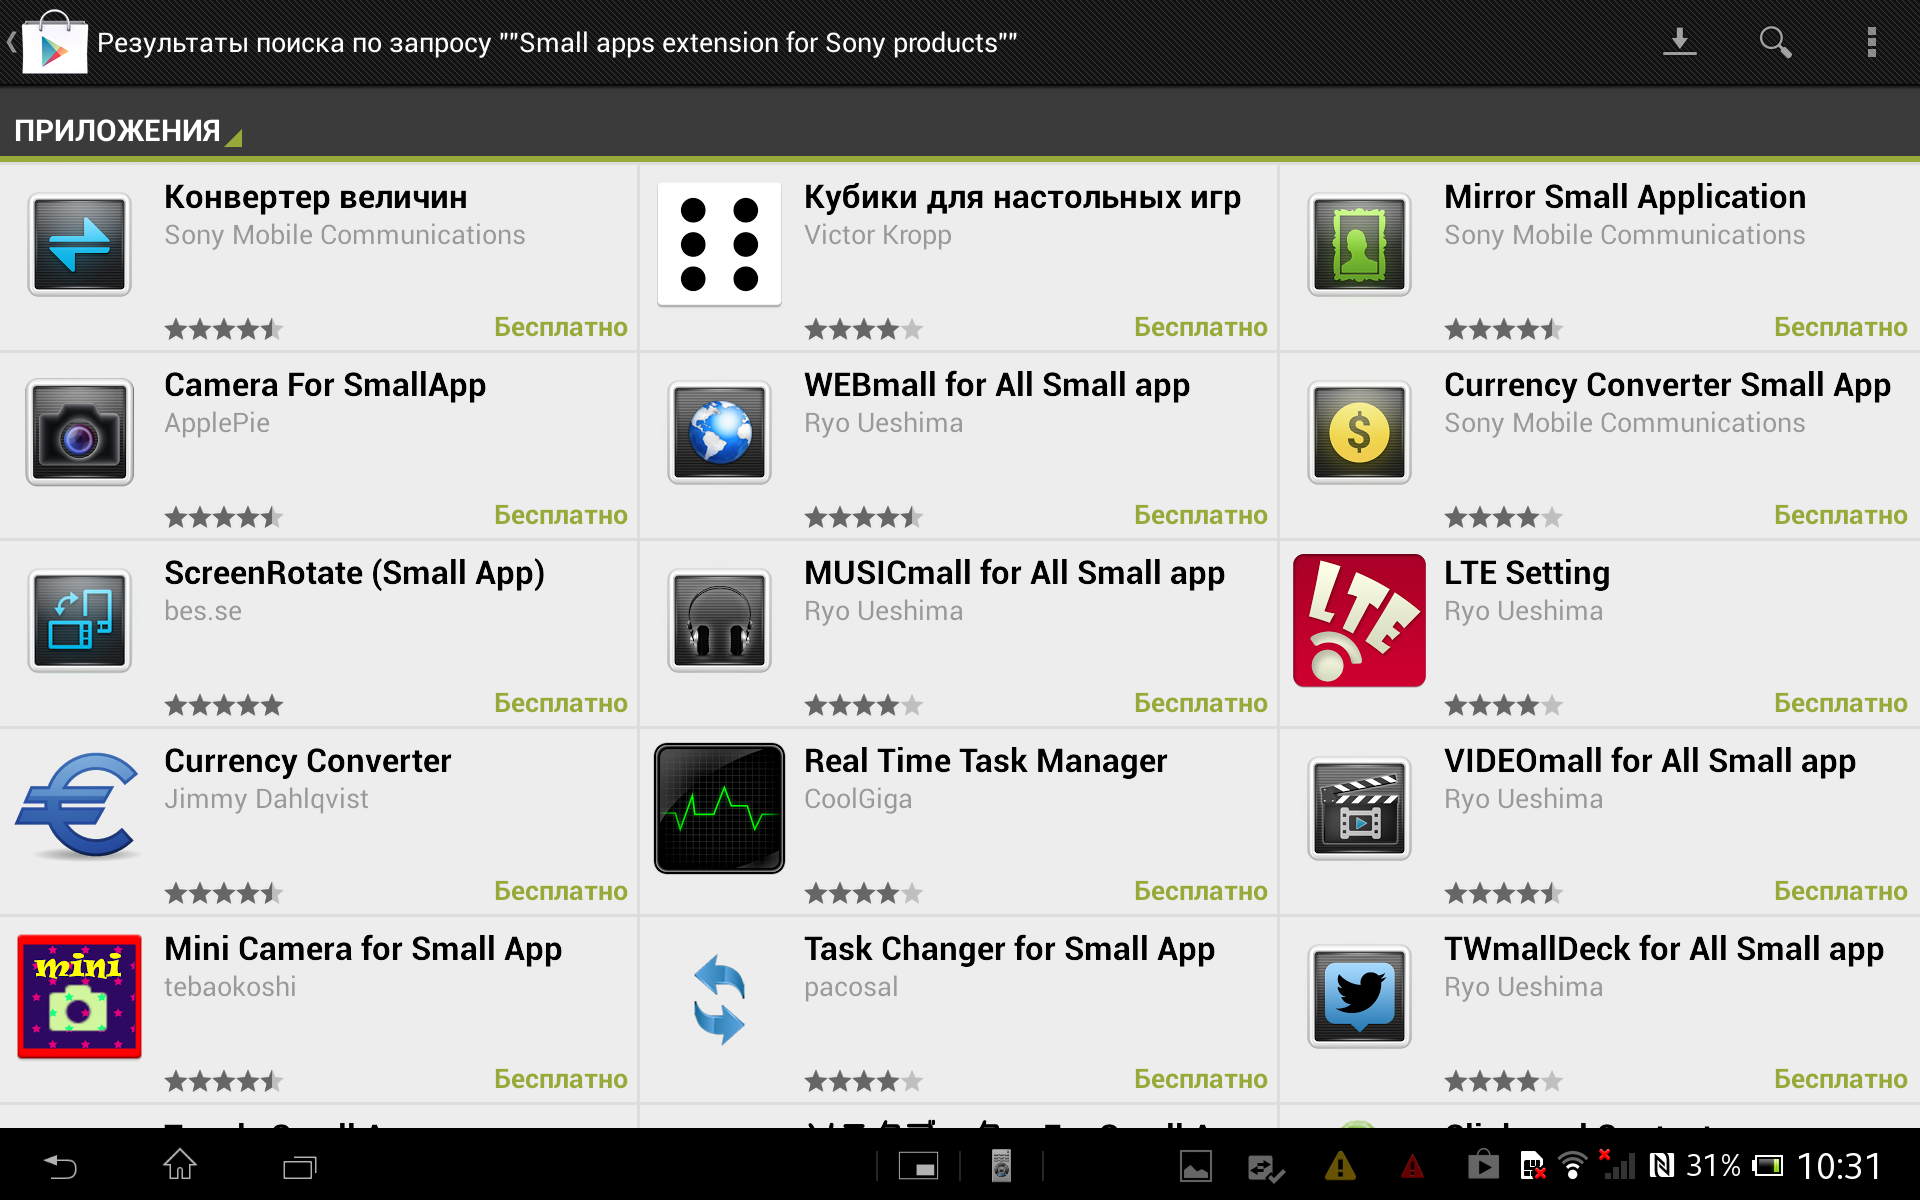Tap the Real Time Task Manager icon
Viewport: 1920px width, 1200px height.
click(x=719, y=808)
